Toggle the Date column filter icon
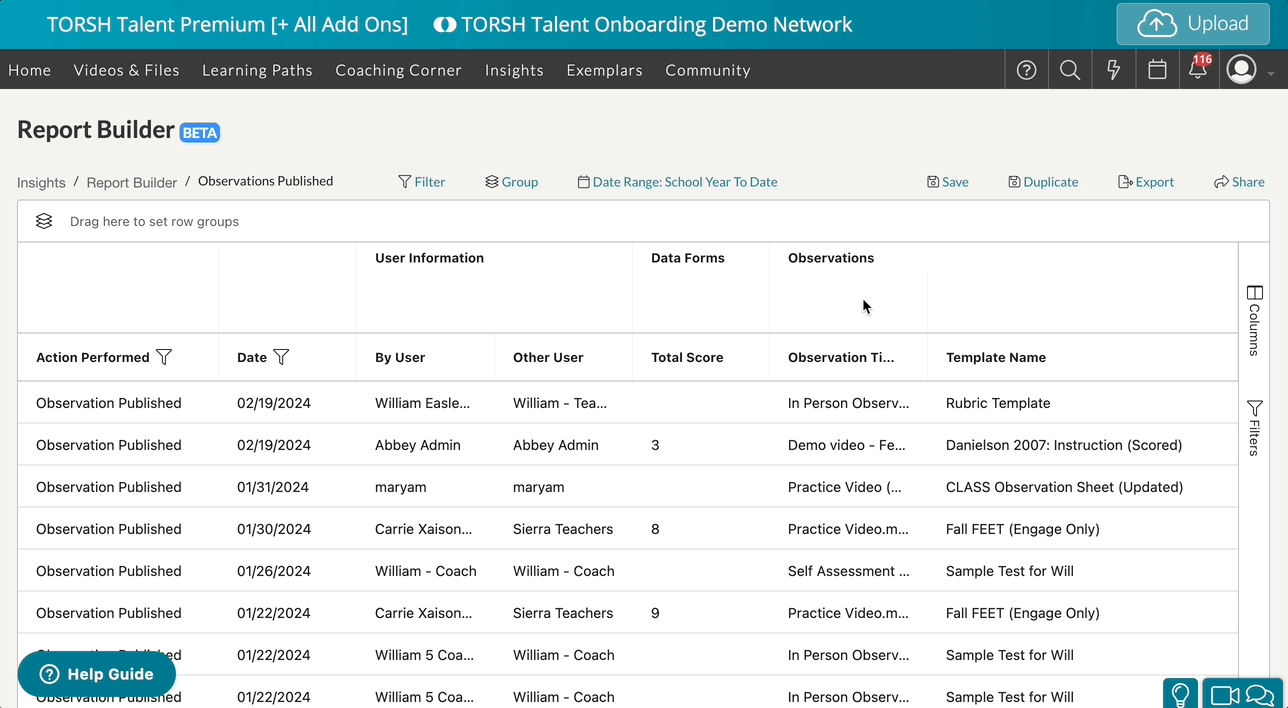The image size is (1288, 708). click(281, 357)
